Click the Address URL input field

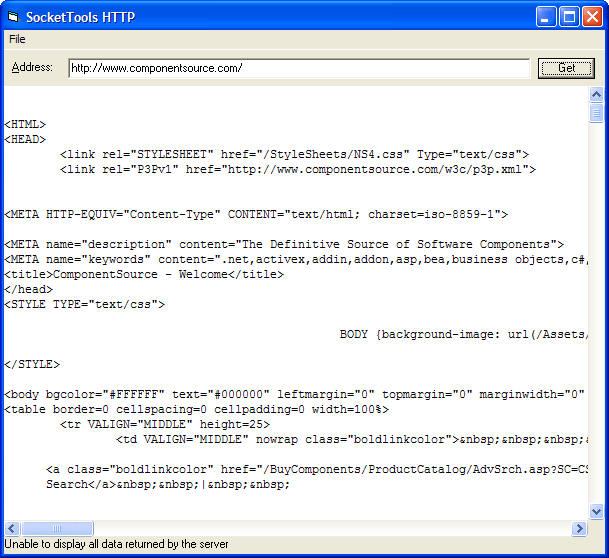(298, 68)
